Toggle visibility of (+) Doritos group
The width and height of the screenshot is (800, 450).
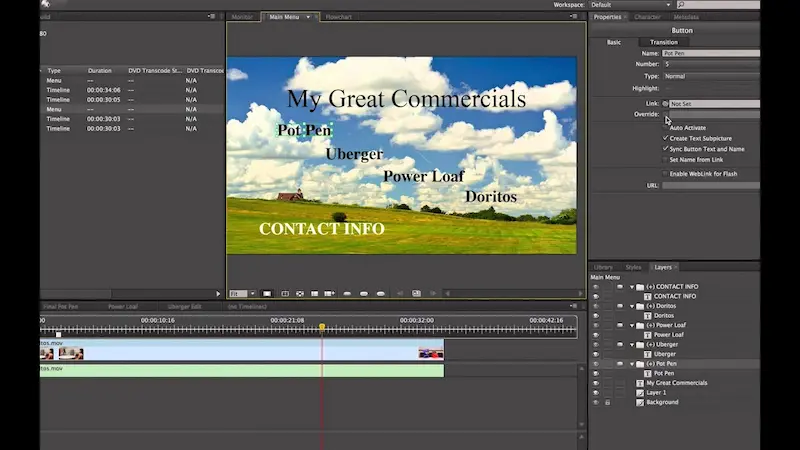coord(595,306)
